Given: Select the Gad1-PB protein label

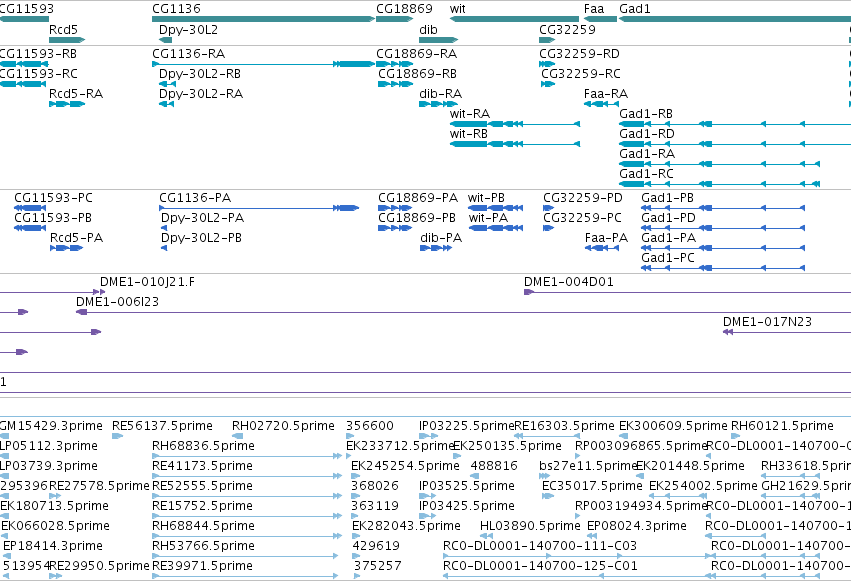Looking at the screenshot, I should coord(668,197).
